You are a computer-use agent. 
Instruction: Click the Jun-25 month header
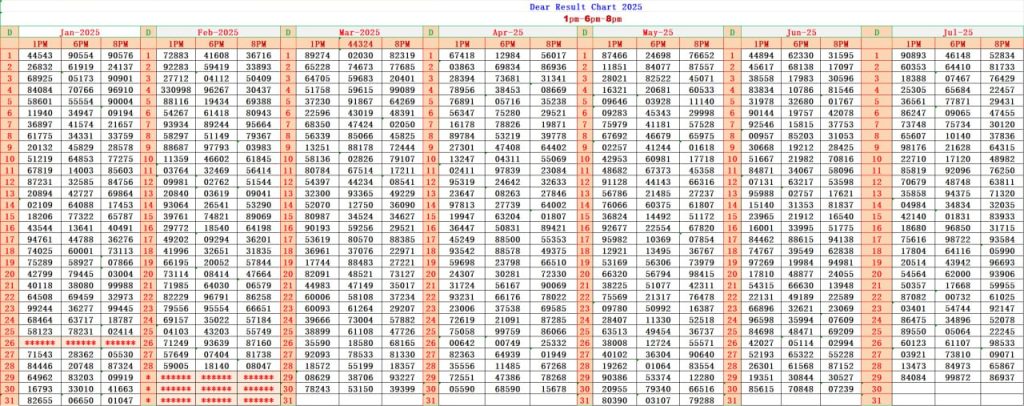point(801,32)
